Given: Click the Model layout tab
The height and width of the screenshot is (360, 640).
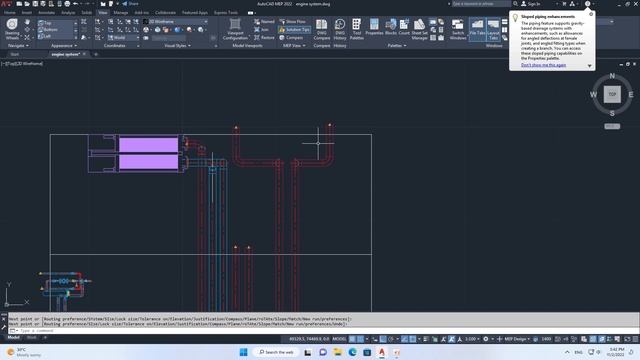Looking at the screenshot, I should [x=13, y=338].
